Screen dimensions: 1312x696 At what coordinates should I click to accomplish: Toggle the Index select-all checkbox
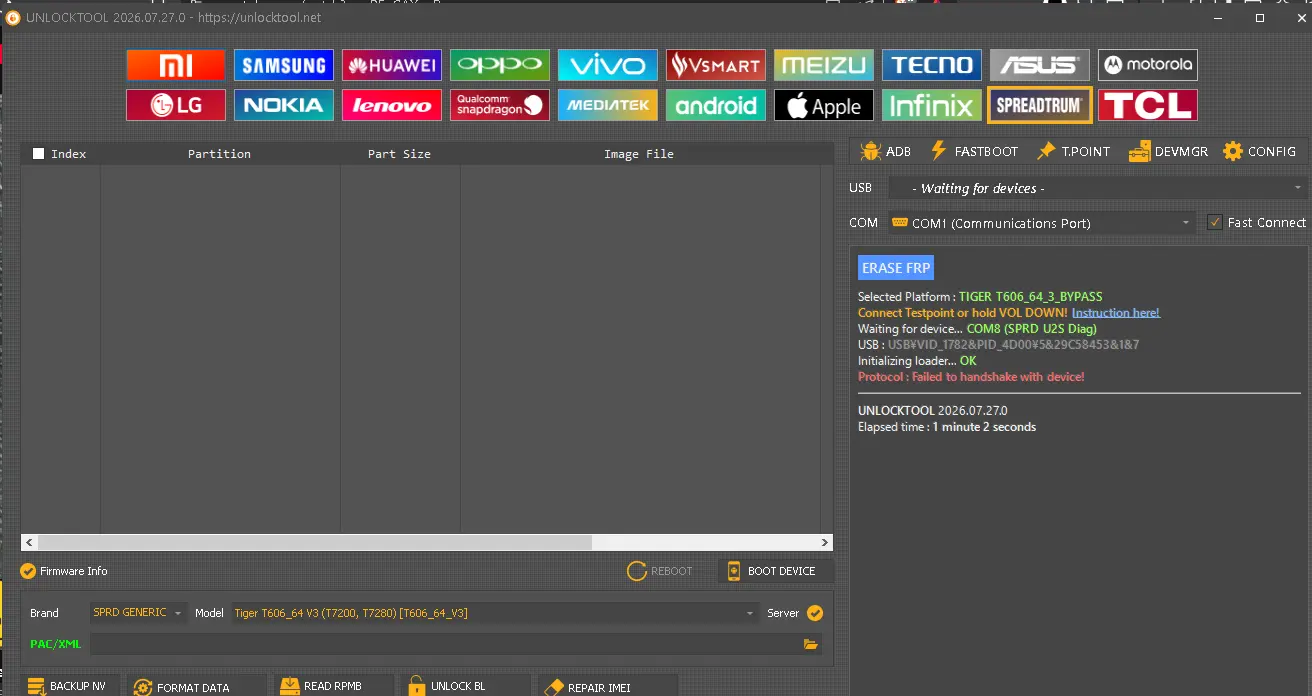tap(39, 154)
